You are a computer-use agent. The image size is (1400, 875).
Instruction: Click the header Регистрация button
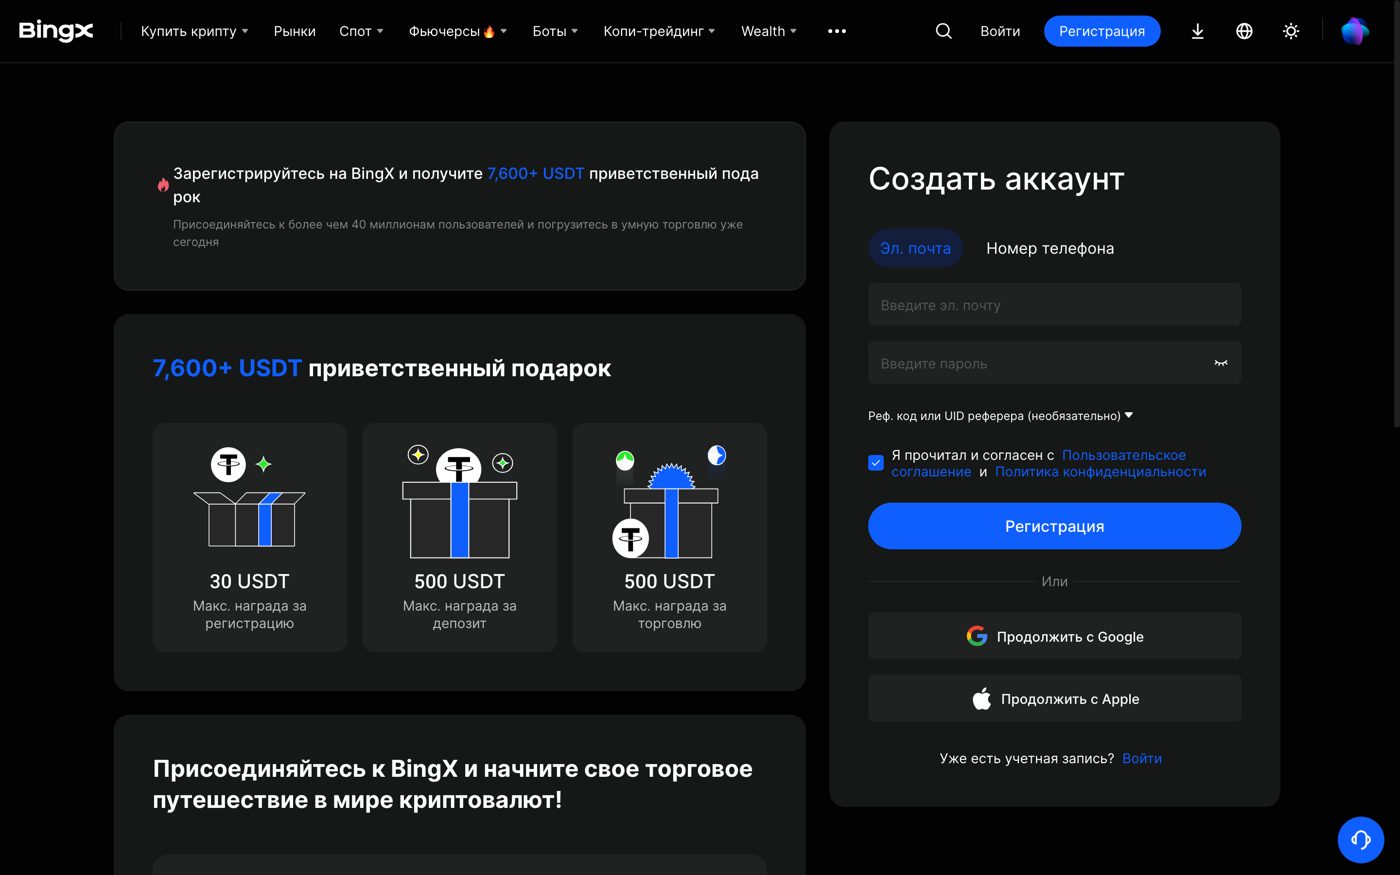pos(1102,31)
